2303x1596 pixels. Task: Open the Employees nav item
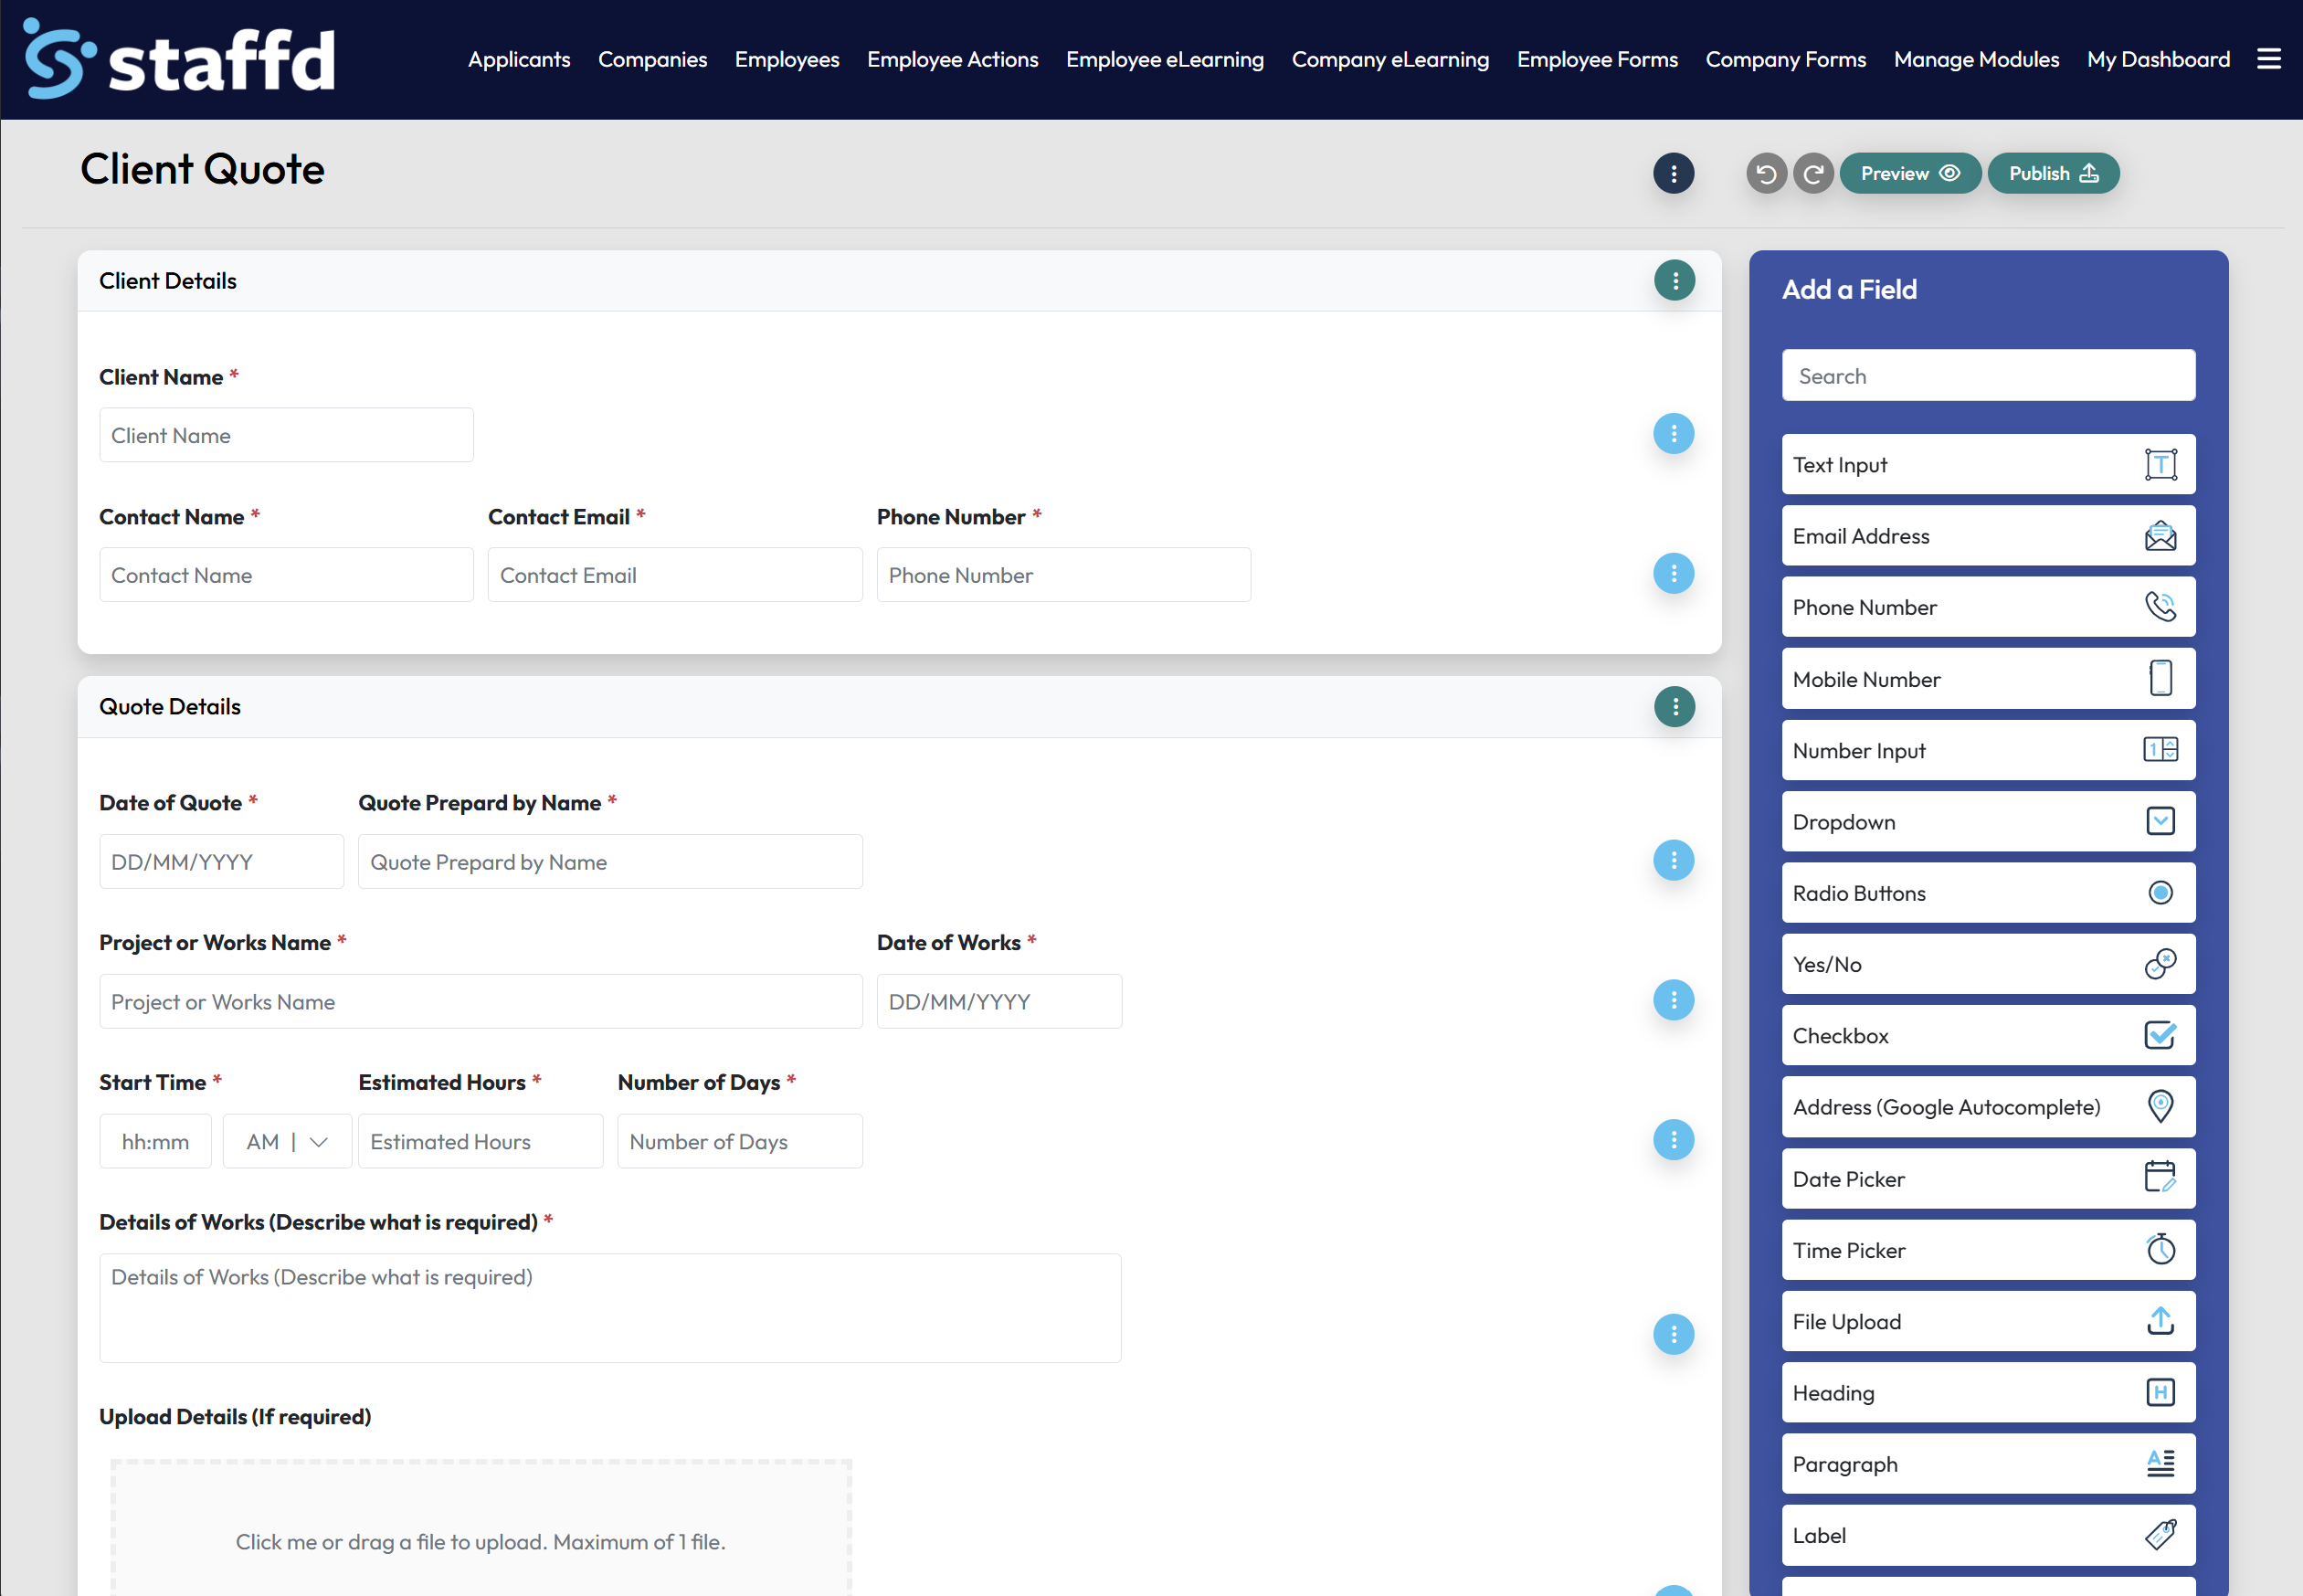[787, 59]
